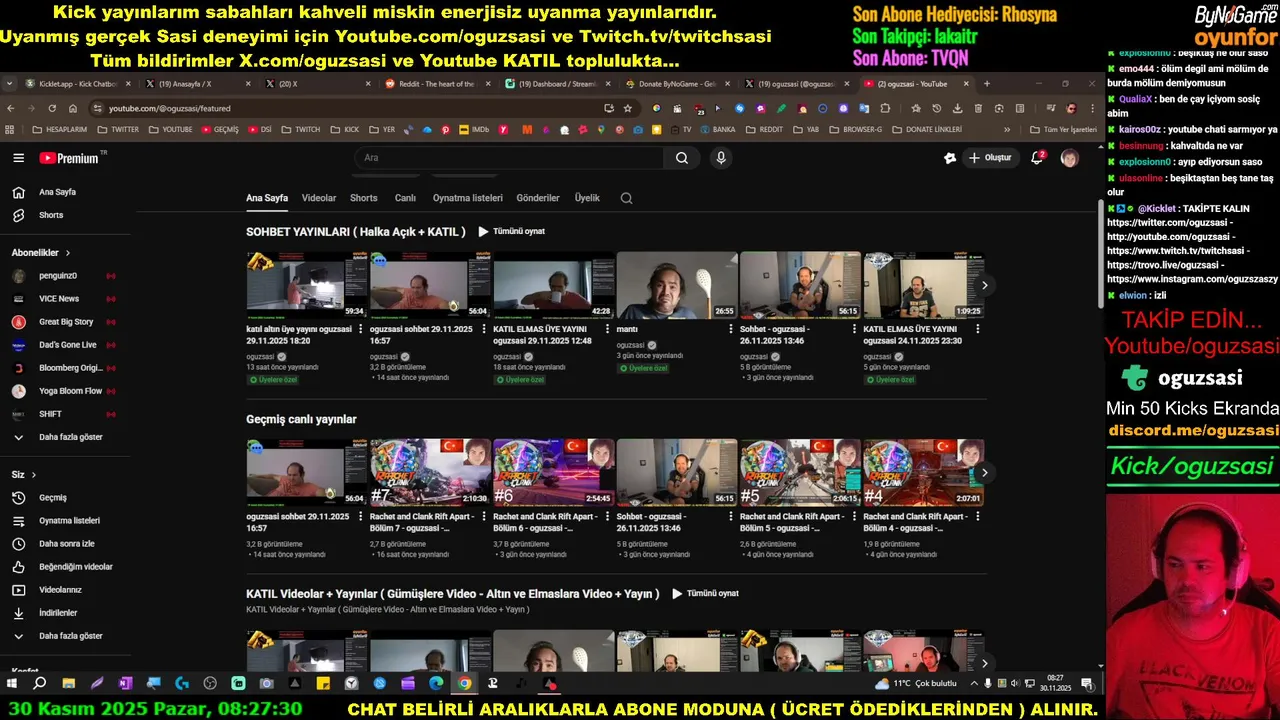The width and height of the screenshot is (1280, 720).
Task: Open Daha sonra izle list
Action: click(x=65, y=544)
